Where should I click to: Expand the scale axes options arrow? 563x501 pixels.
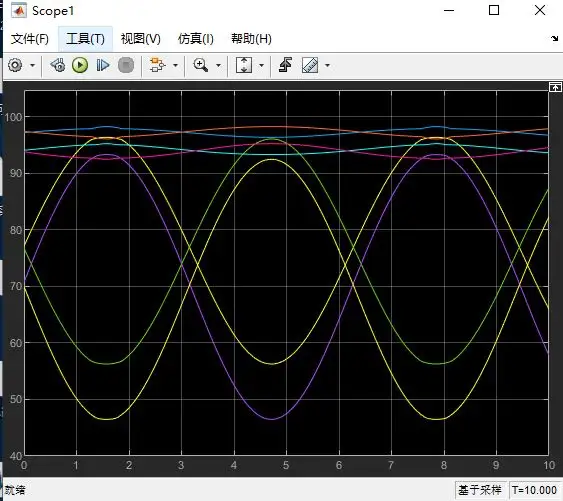[x=261, y=65]
